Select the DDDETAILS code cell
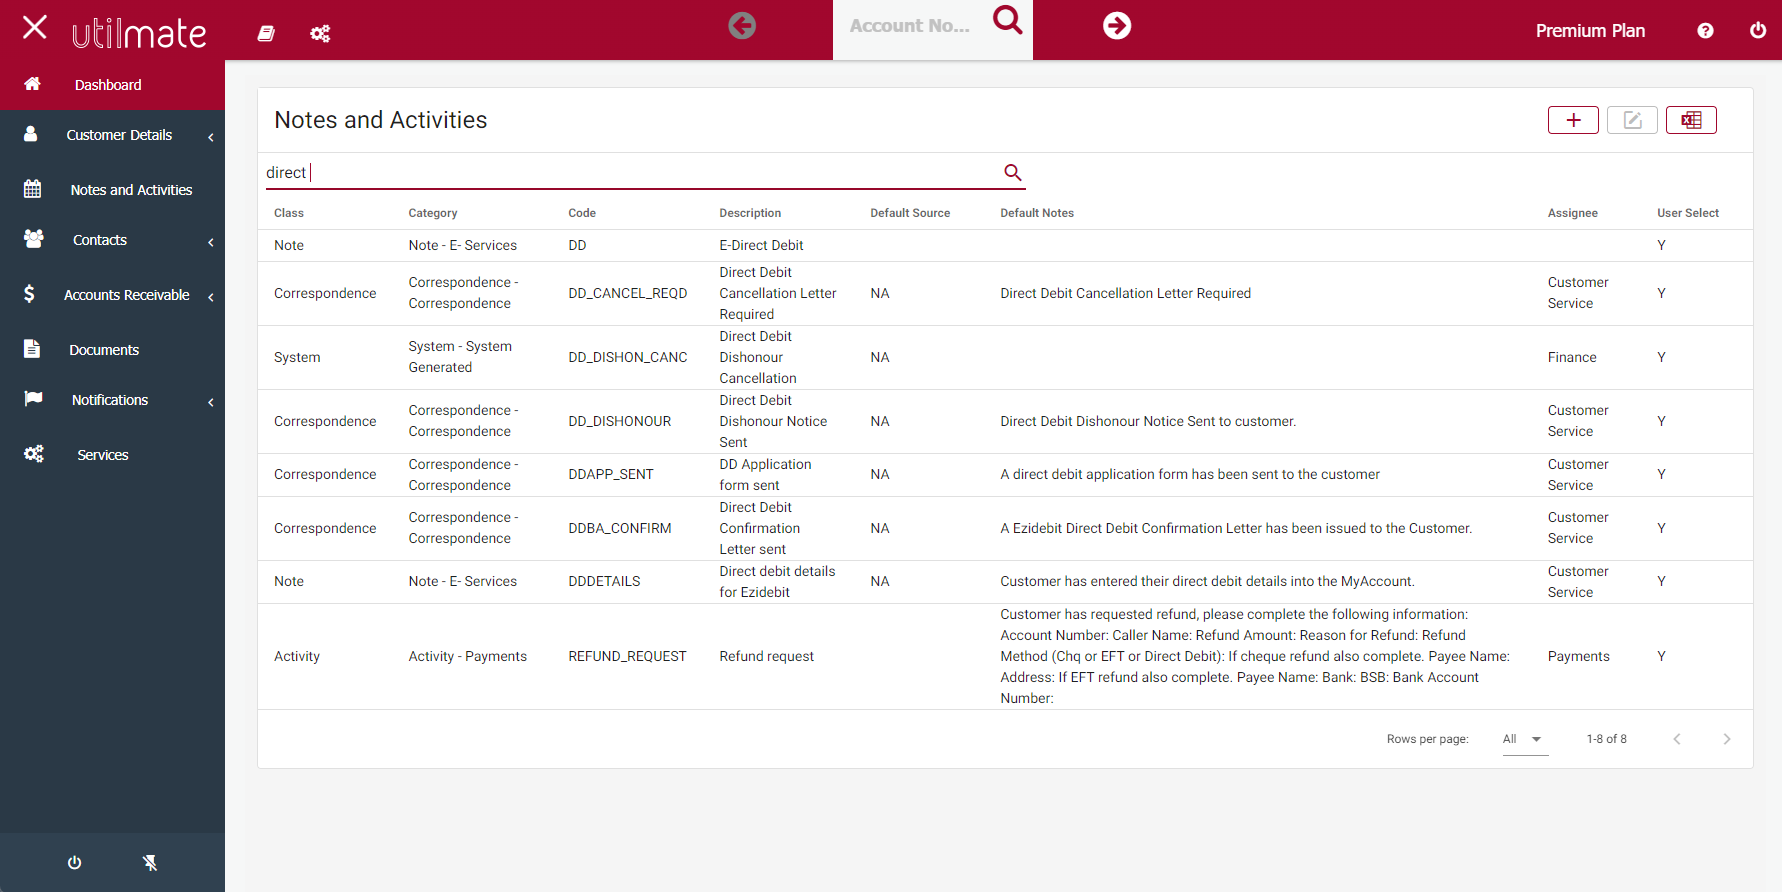Viewport: 1782px width, 892px height. point(604,581)
